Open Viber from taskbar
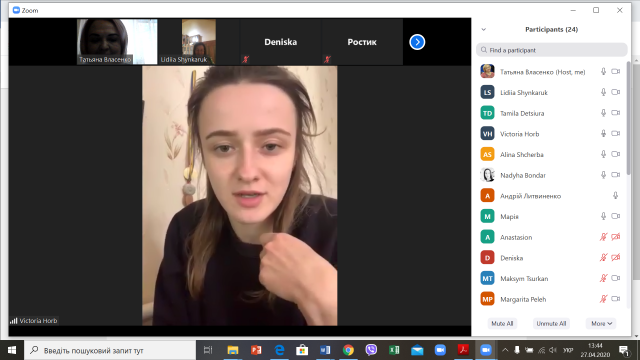 [x=371, y=350]
